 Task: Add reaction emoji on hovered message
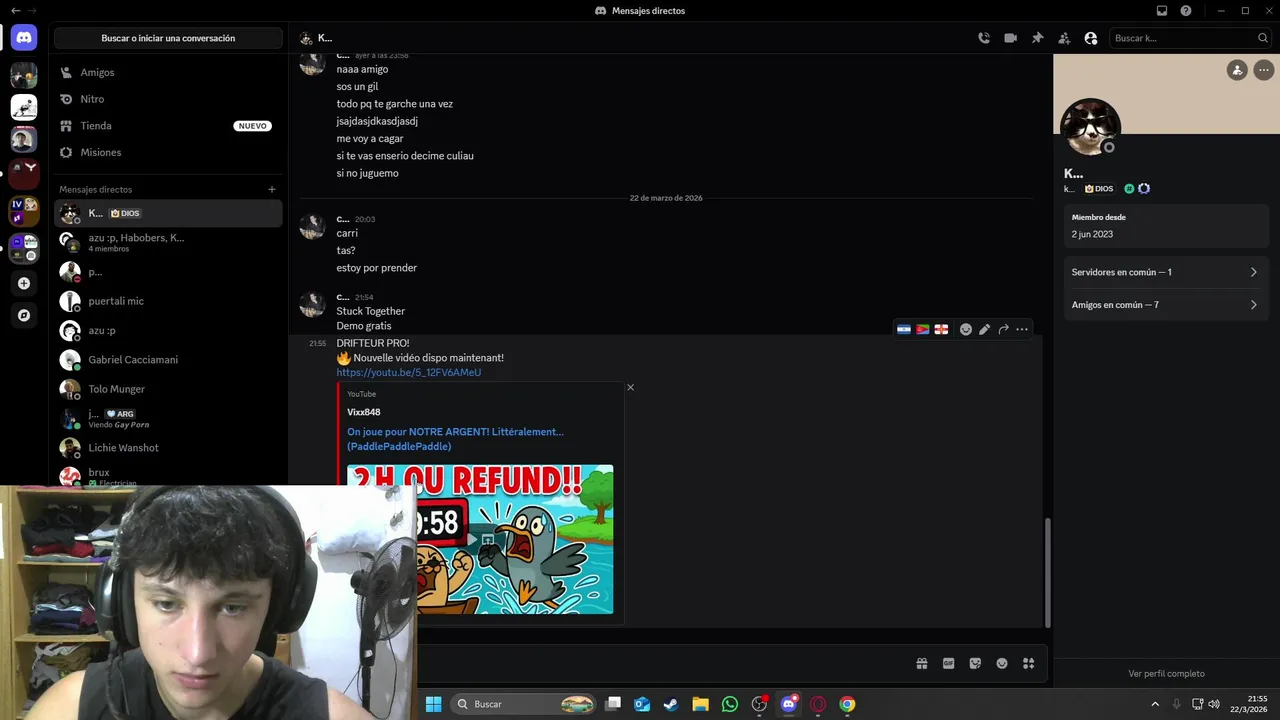966,329
